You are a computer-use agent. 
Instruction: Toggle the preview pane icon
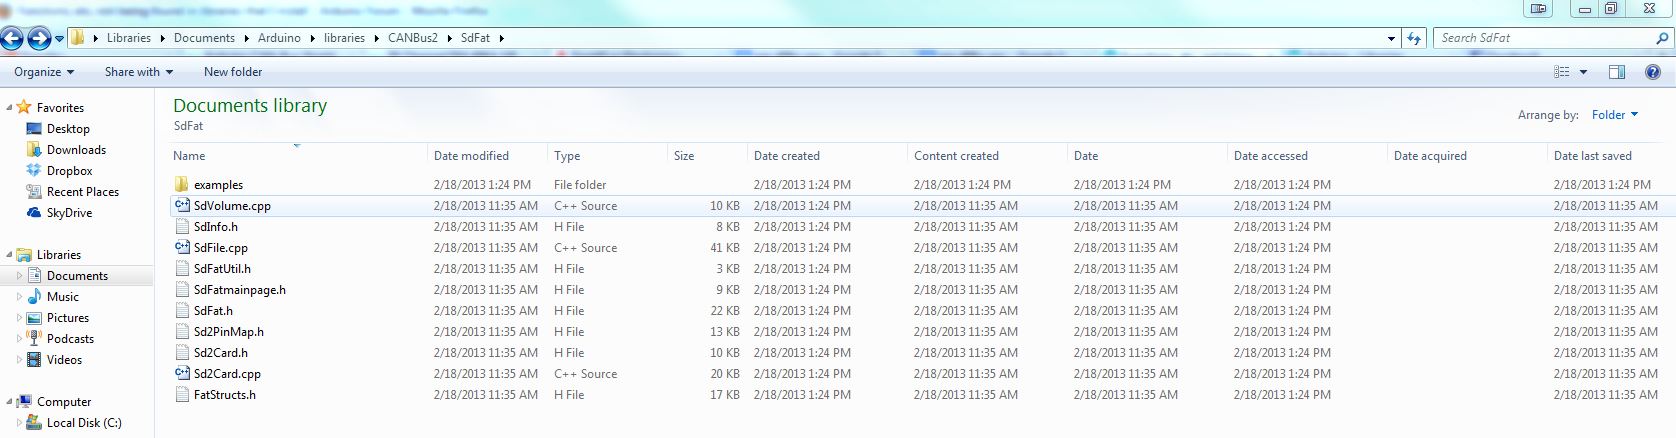click(x=1617, y=72)
